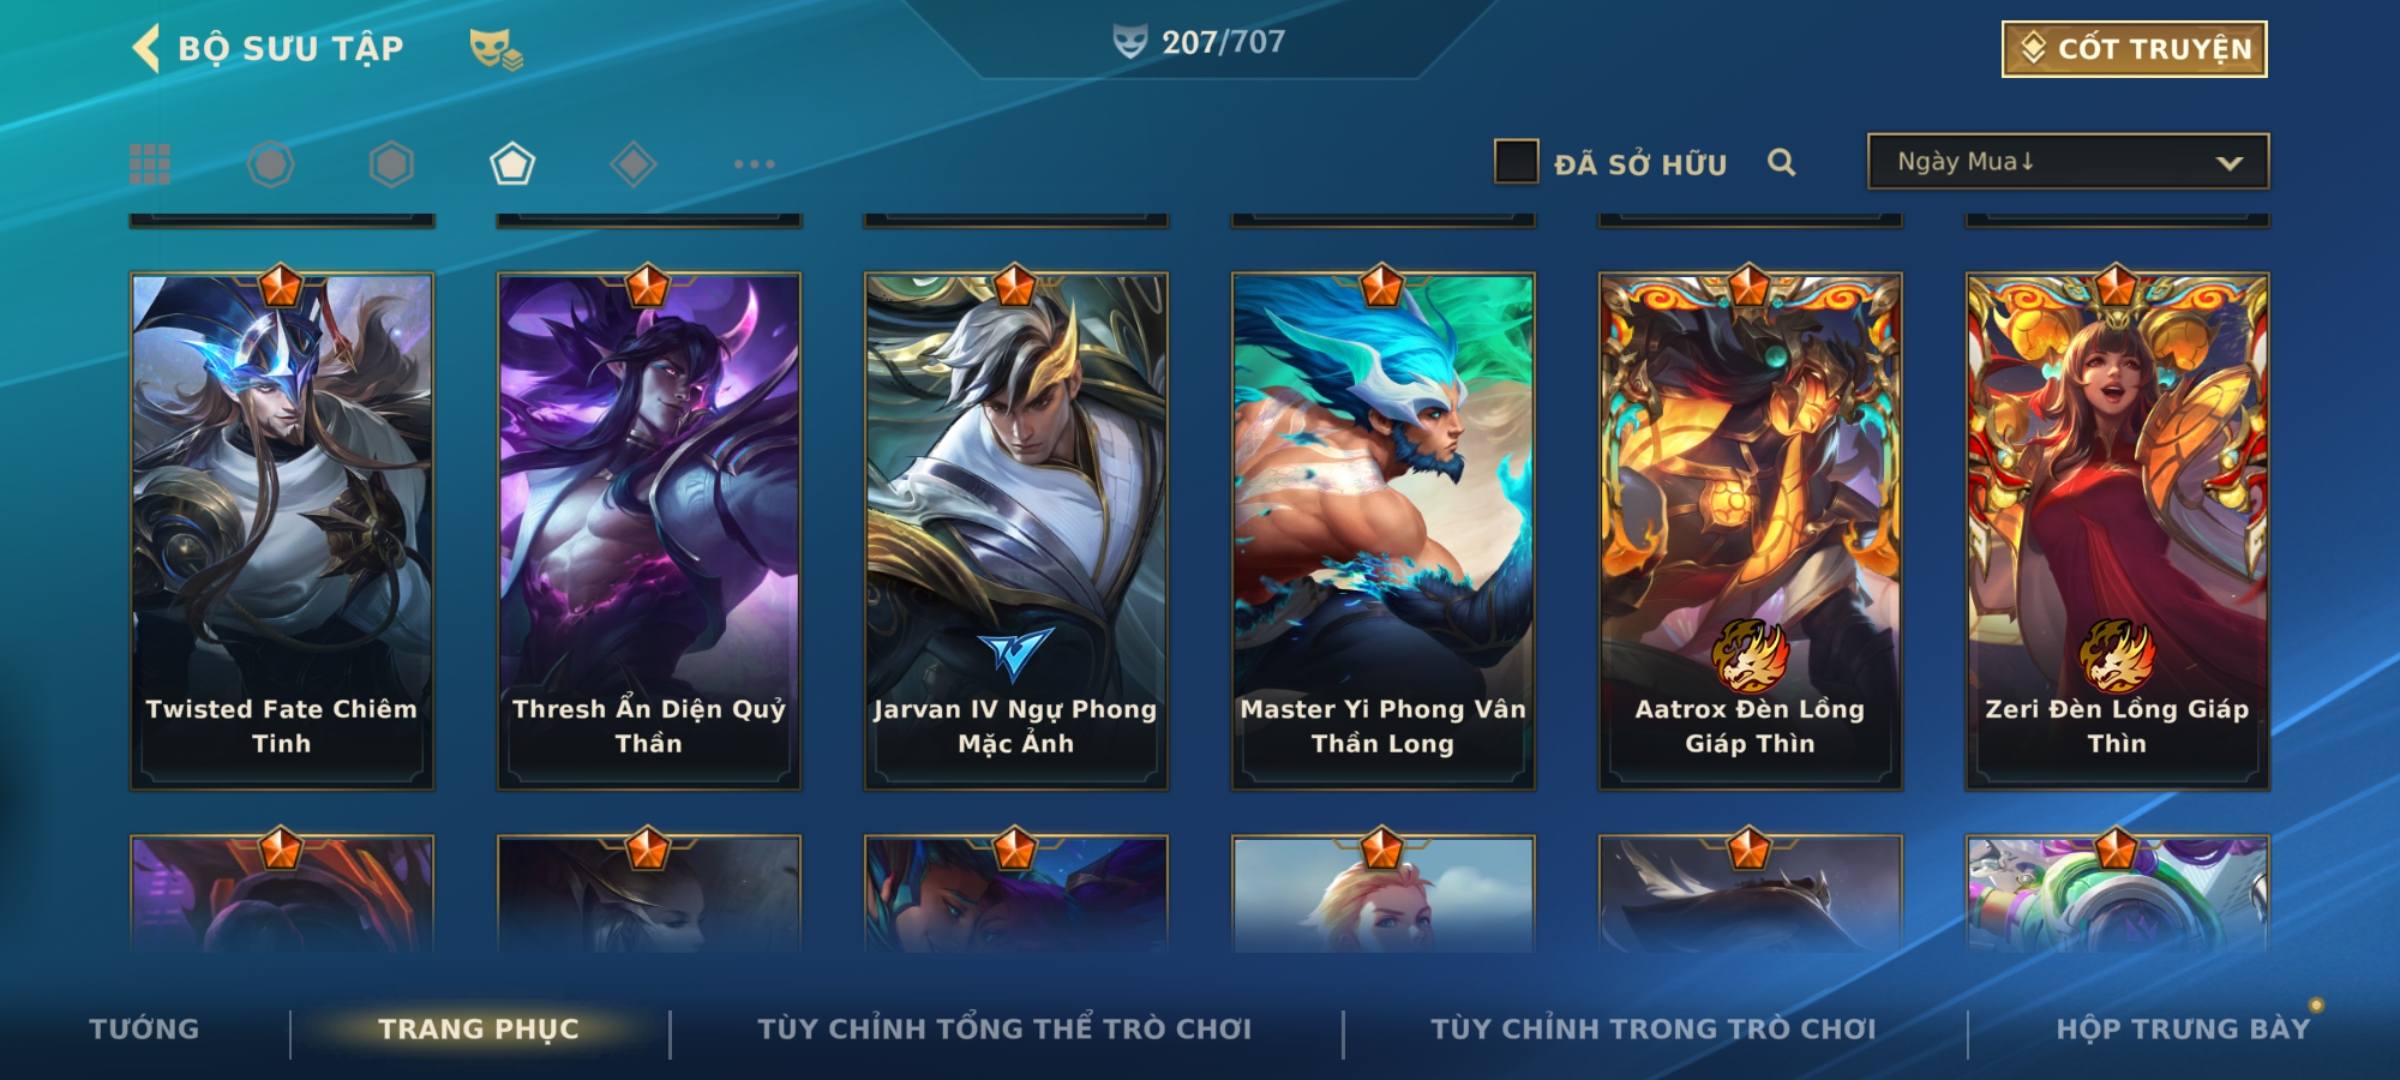Switch to the Tướng tab
This screenshot has height=1080, width=2400.
145,1029
